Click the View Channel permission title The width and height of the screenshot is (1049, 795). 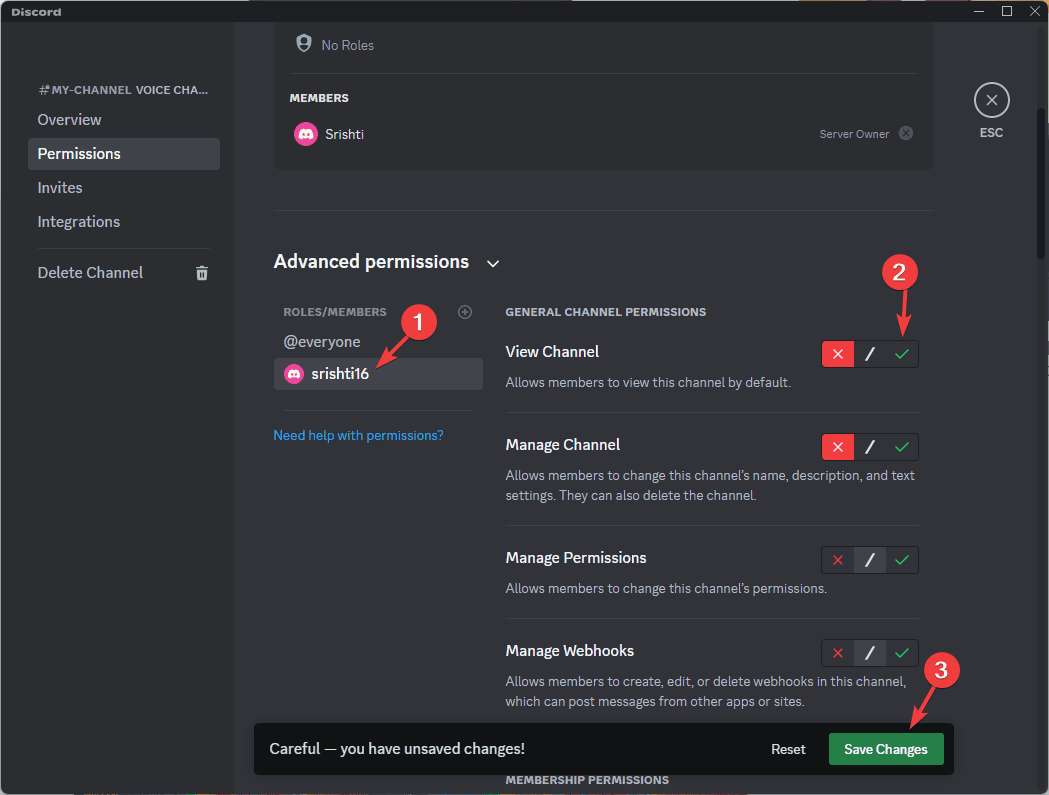coord(552,352)
